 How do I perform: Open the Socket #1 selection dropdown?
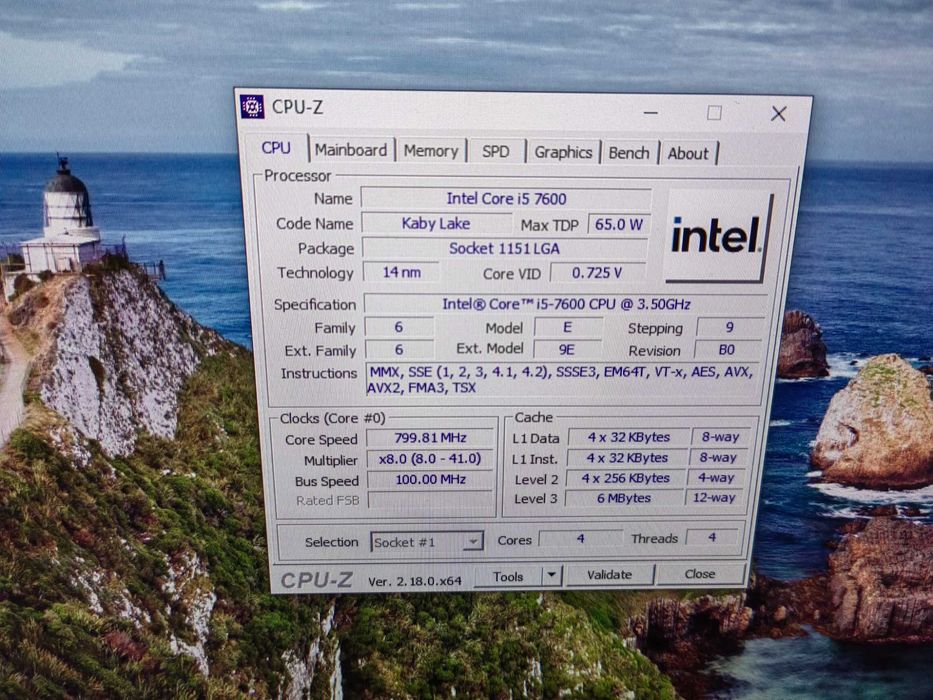[426, 542]
